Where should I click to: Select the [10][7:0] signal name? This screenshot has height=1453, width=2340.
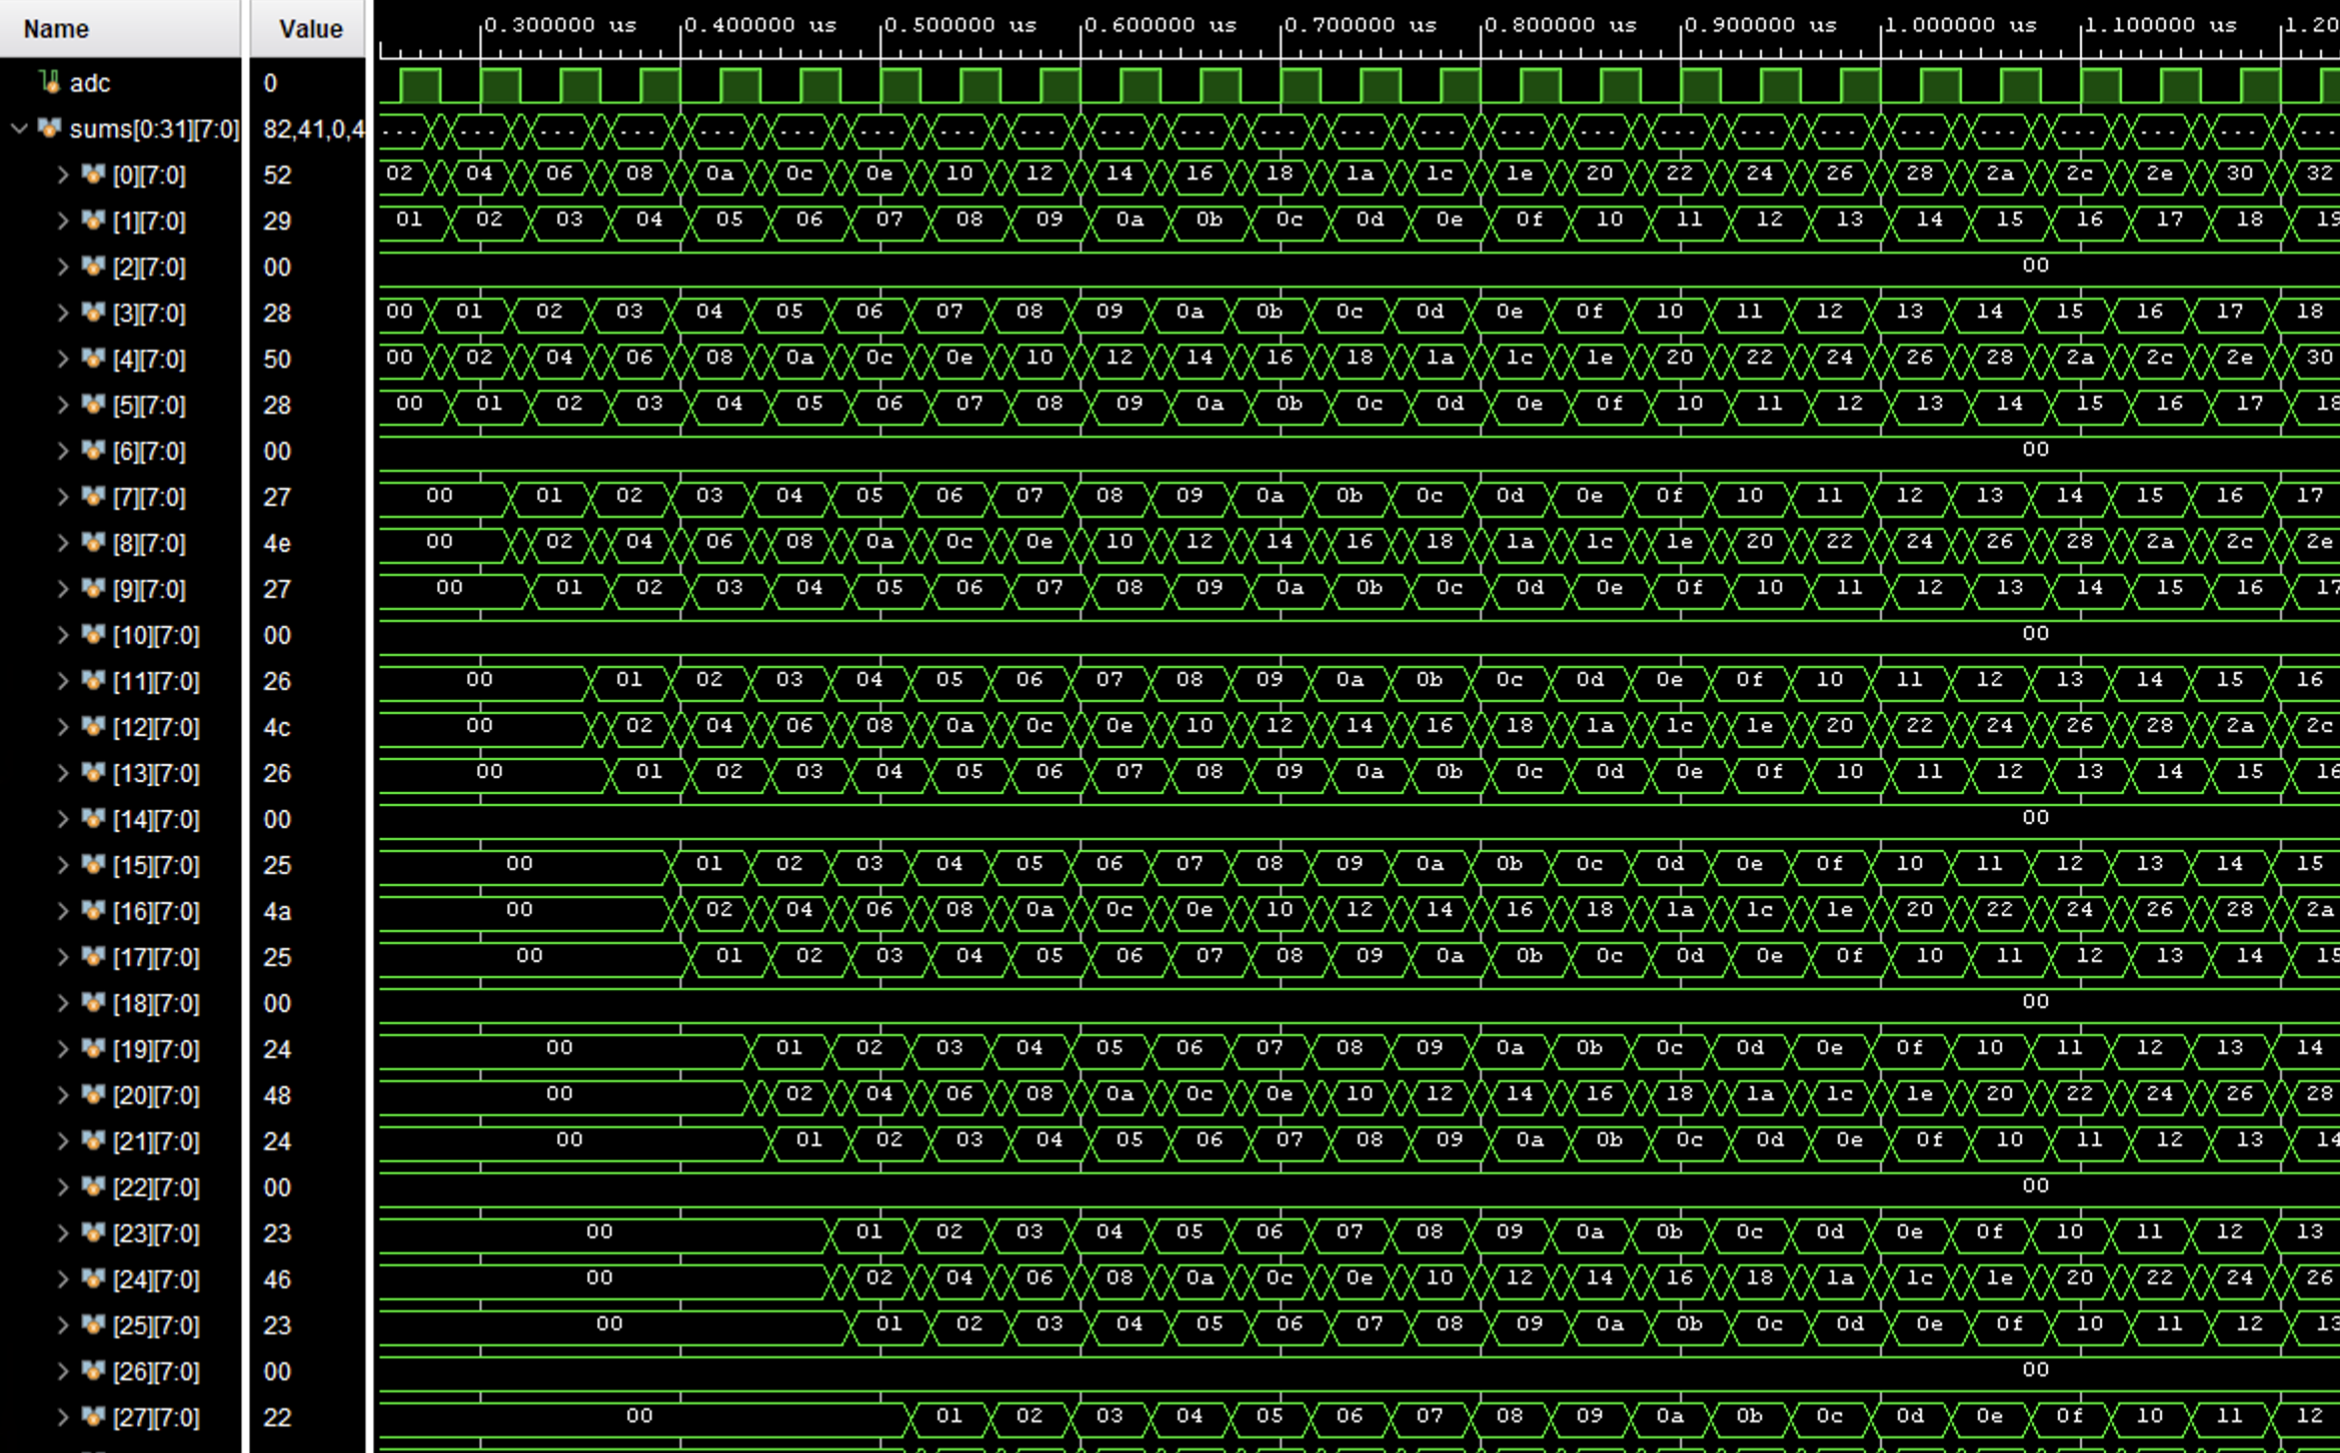[156, 635]
